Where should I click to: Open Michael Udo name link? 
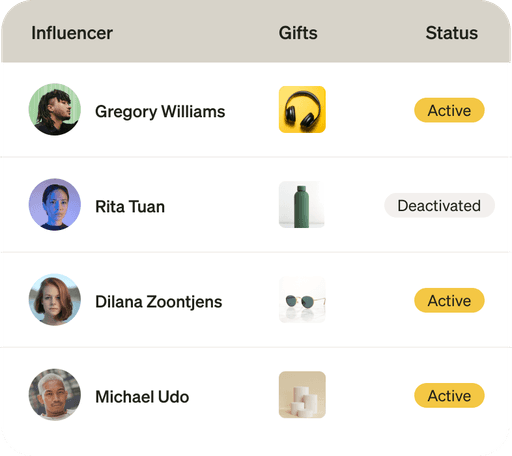[142, 397]
